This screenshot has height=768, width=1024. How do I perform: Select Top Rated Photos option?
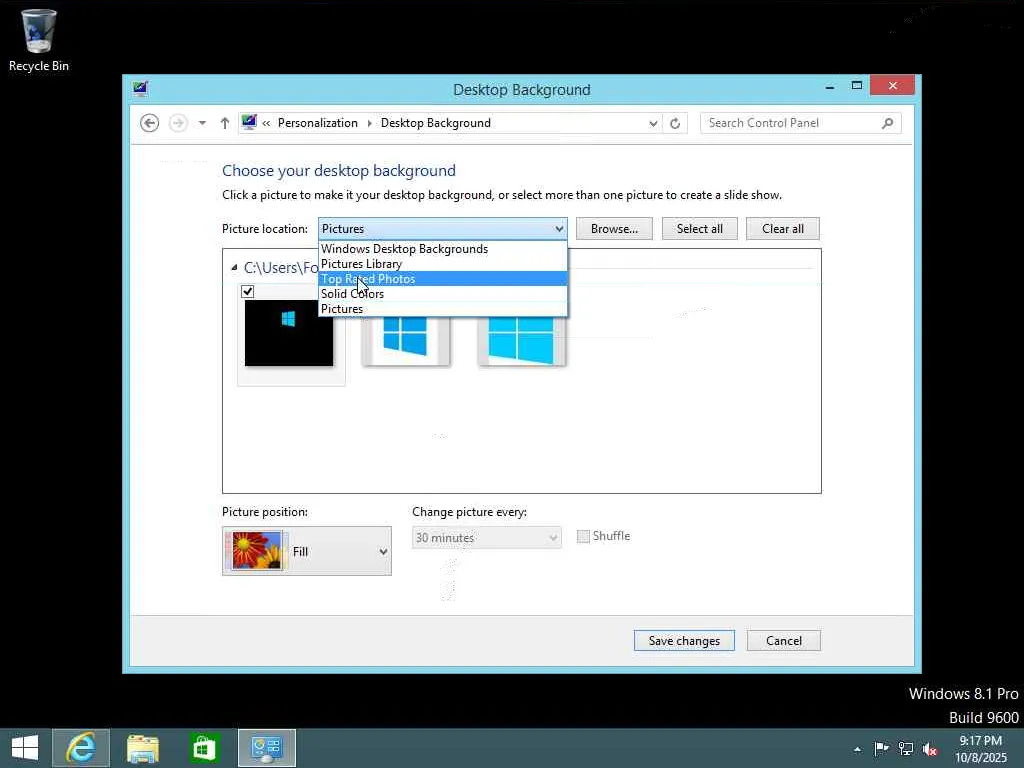point(443,279)
